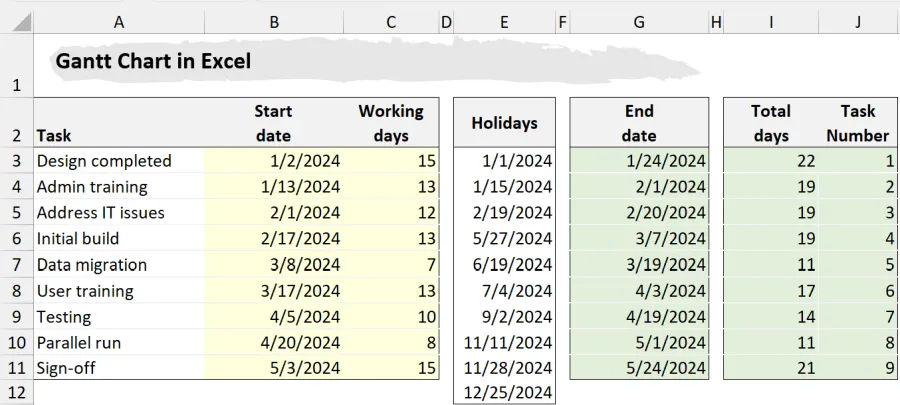Select the Task Number header cell
The height and width of the screenshot is (405, 900).
pyautogui.click(x=857, y=123)
